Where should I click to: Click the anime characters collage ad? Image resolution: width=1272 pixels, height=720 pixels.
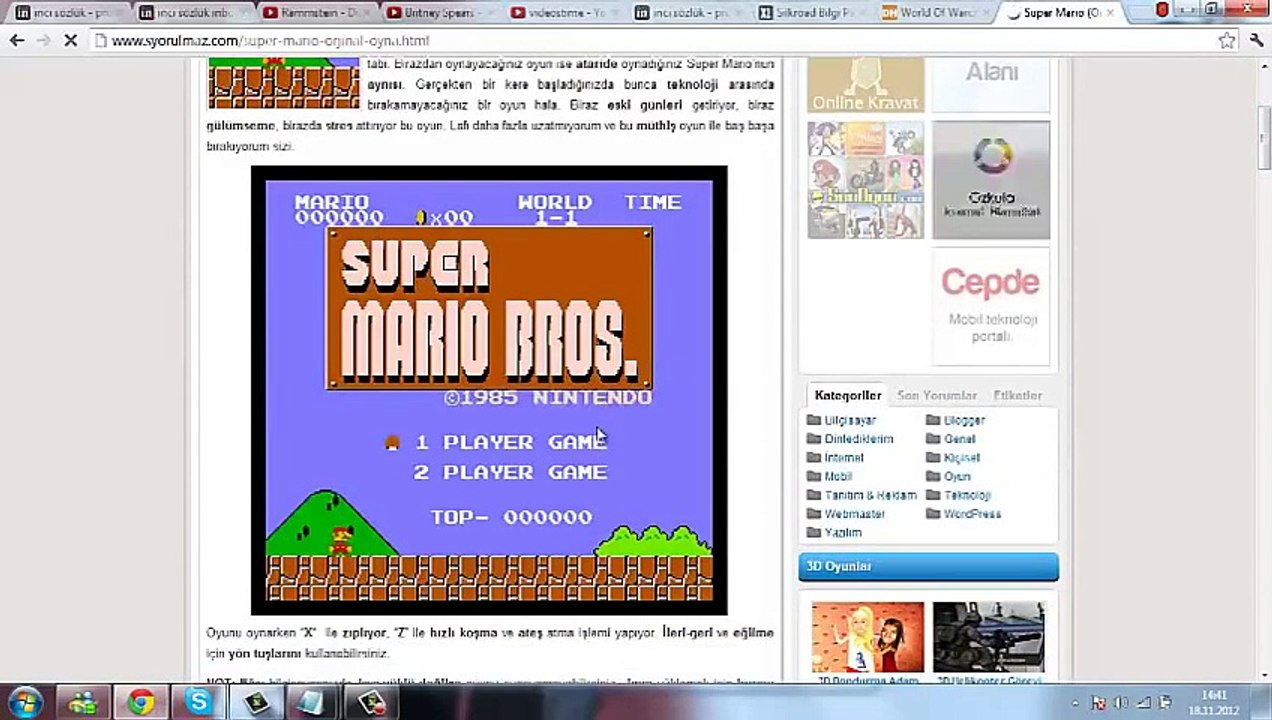coord(866,180)
